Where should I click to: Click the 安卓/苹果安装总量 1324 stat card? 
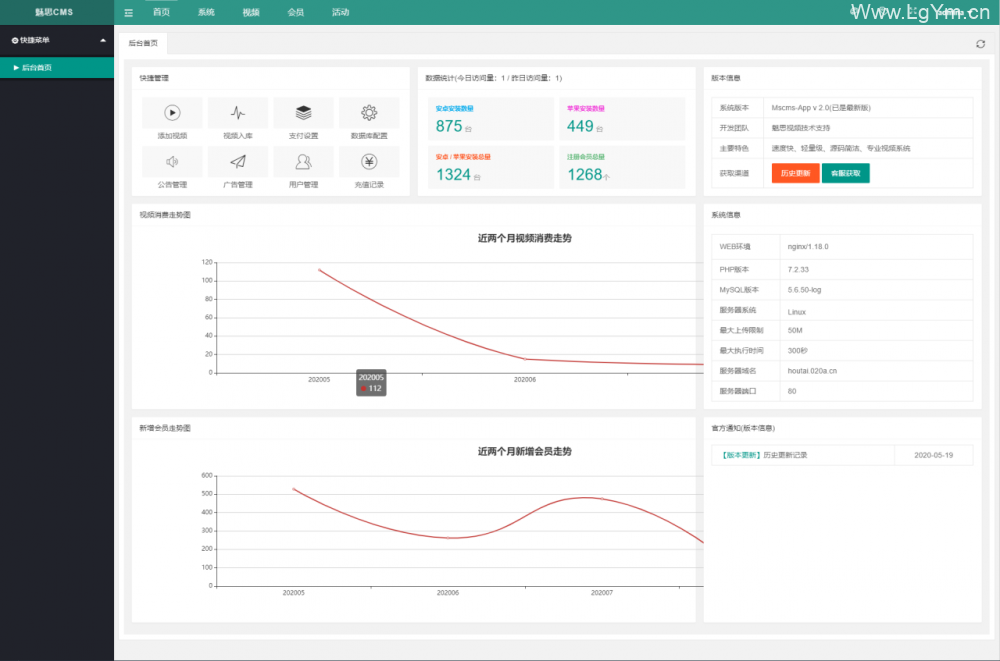pyautogui.click(x=490, y=167)
